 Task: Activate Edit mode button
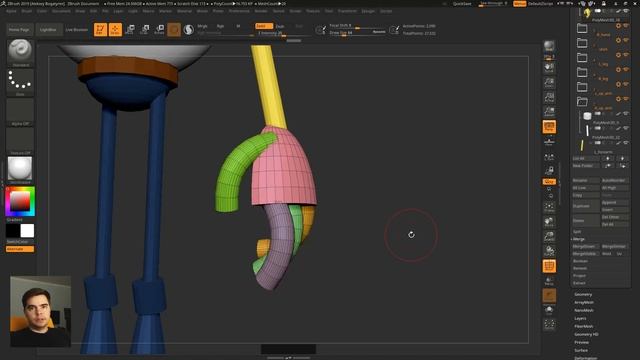[x=100, y=29]
